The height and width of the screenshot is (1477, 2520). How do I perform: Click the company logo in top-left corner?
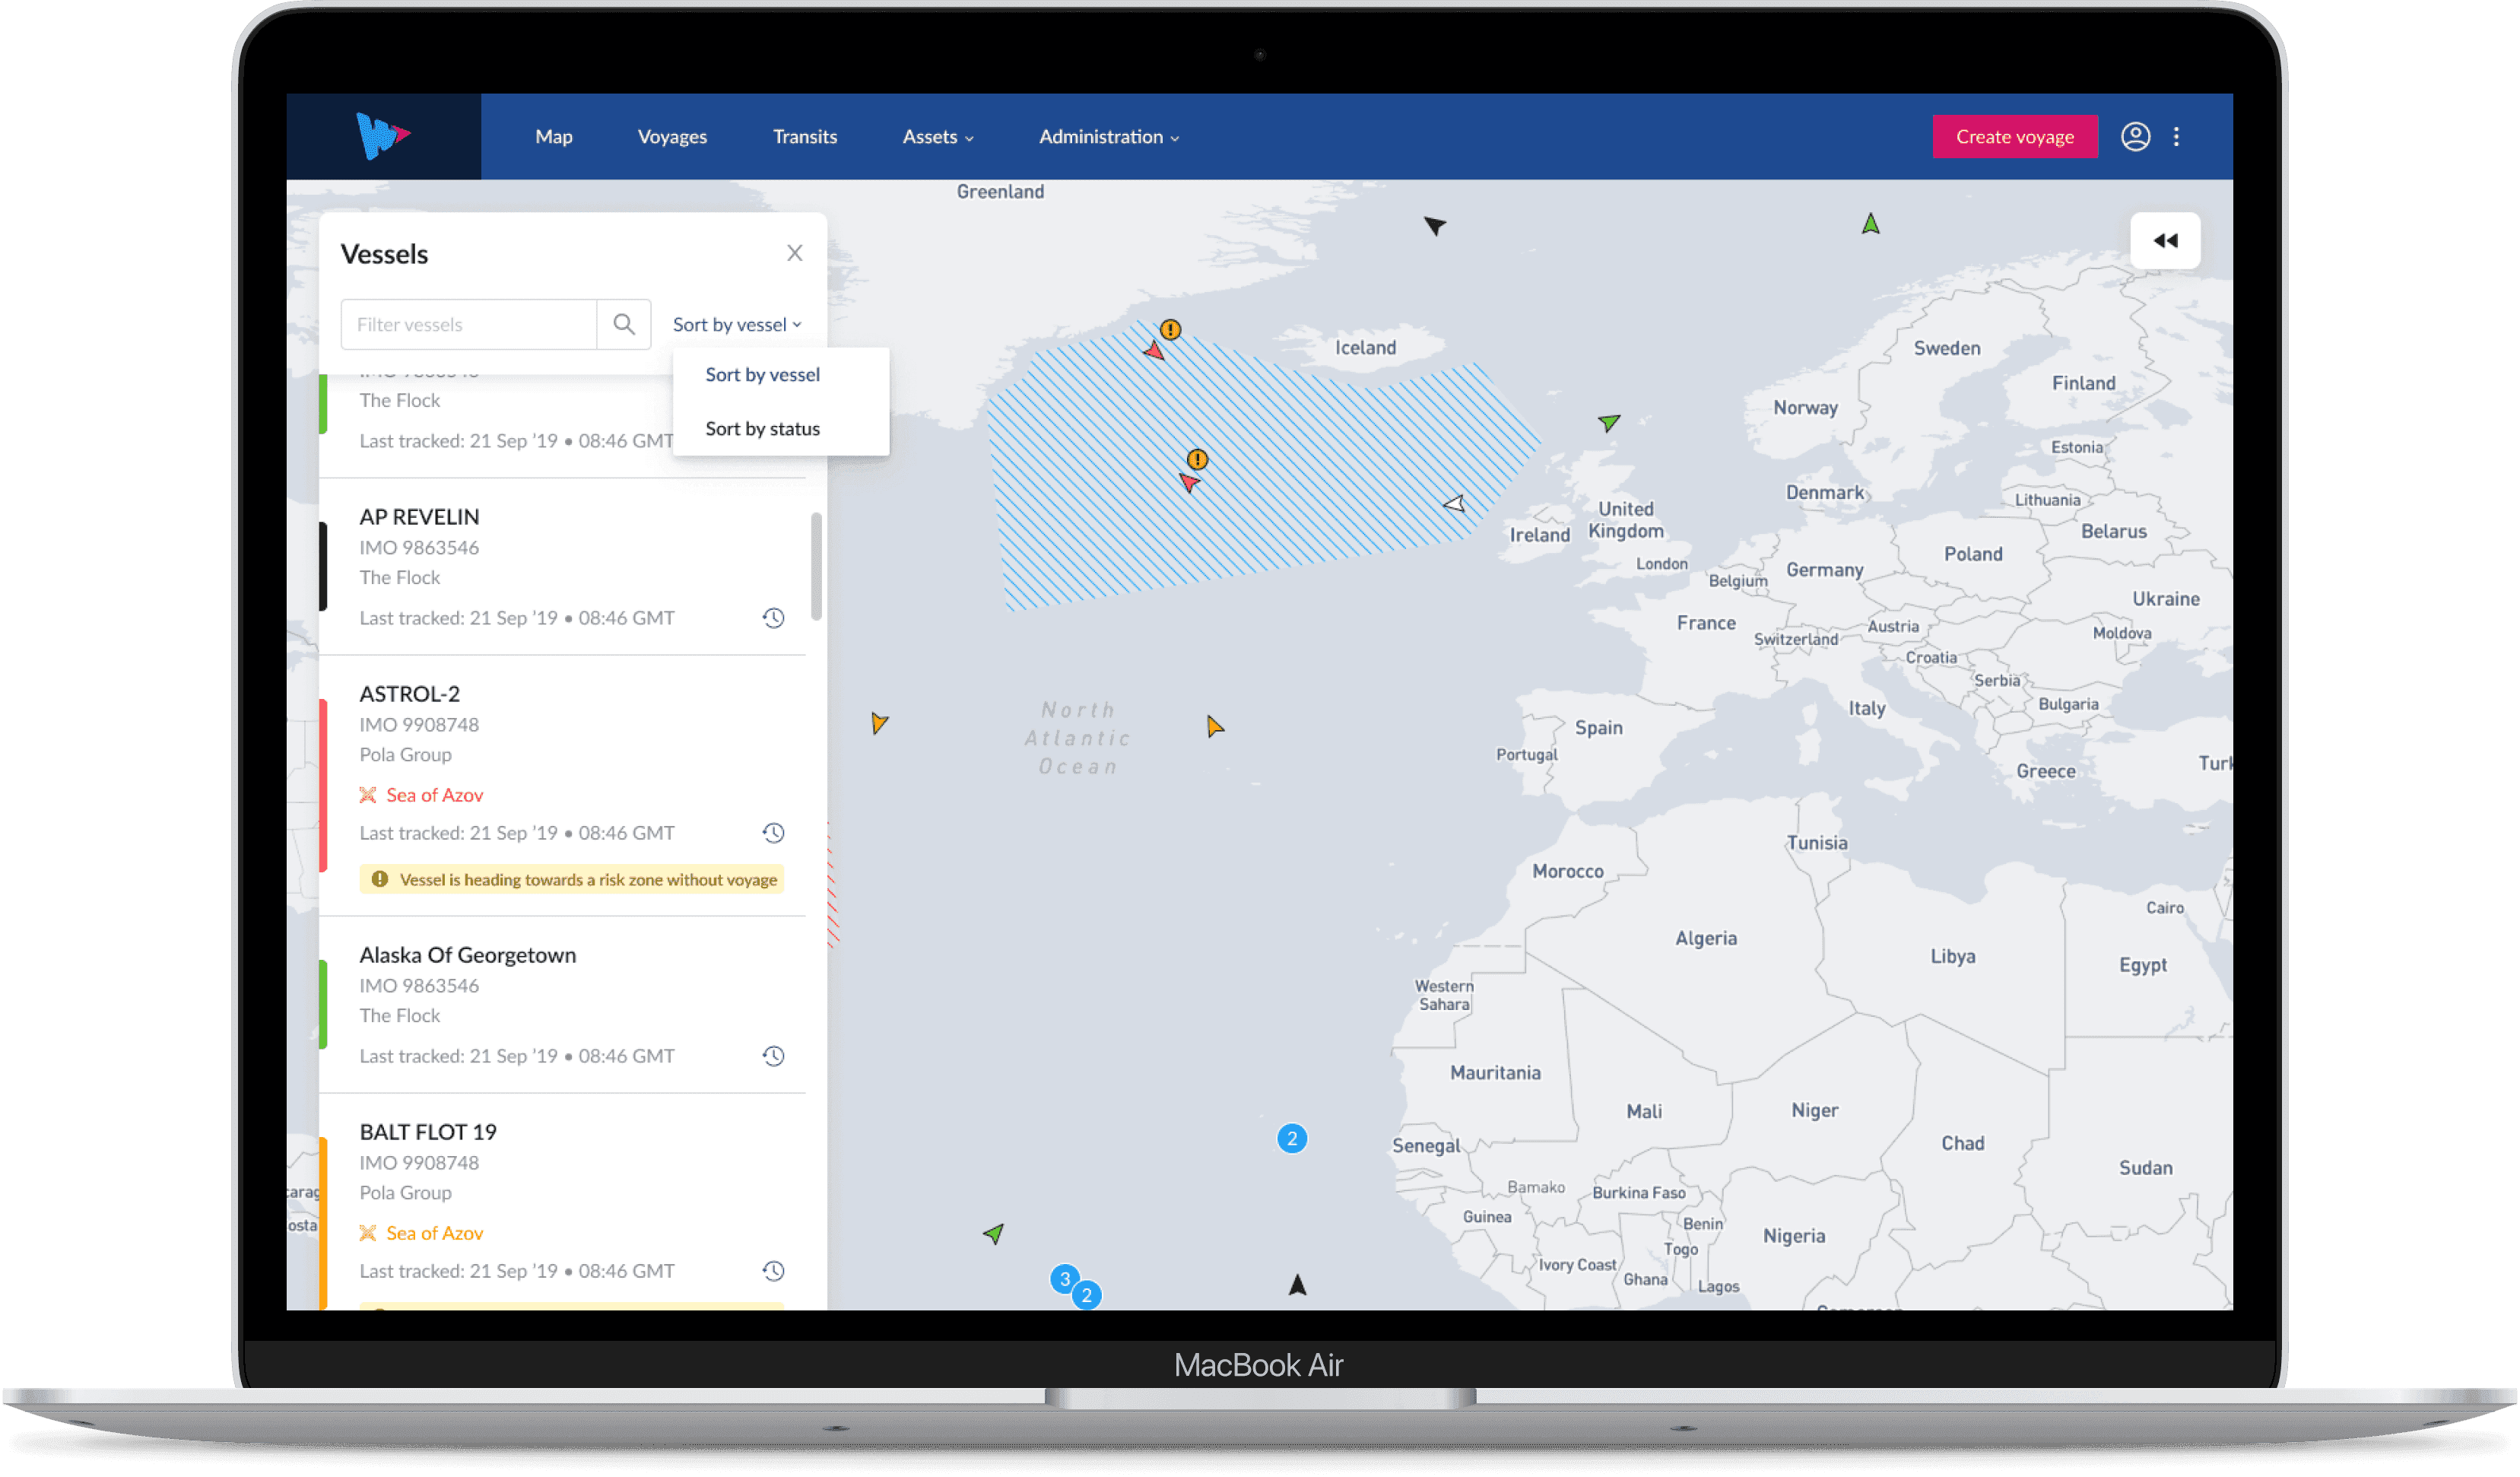(383, 136)
